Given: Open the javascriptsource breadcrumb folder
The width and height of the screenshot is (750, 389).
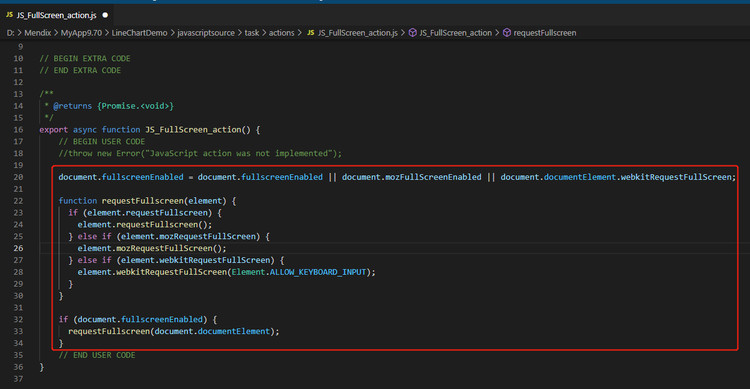Looking at the screenshot, I should tap(206, 33).
